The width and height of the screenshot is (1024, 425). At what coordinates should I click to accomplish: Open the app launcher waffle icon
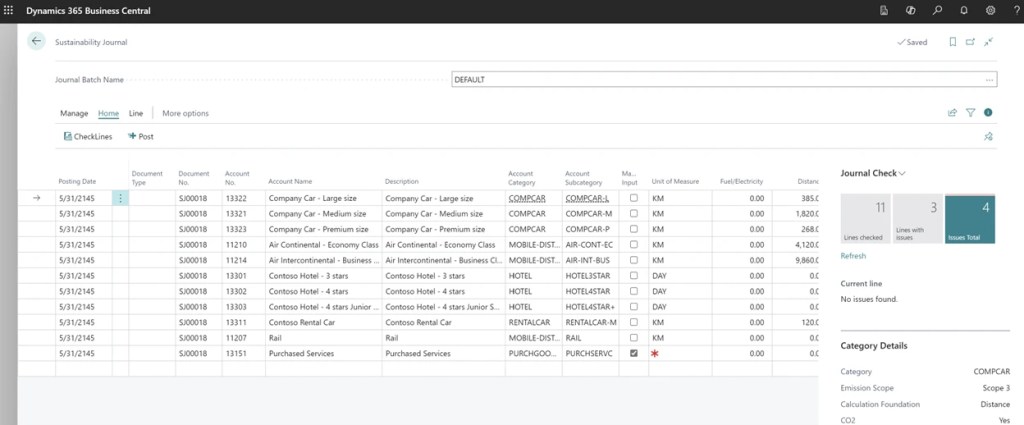[x=10, y=10]
